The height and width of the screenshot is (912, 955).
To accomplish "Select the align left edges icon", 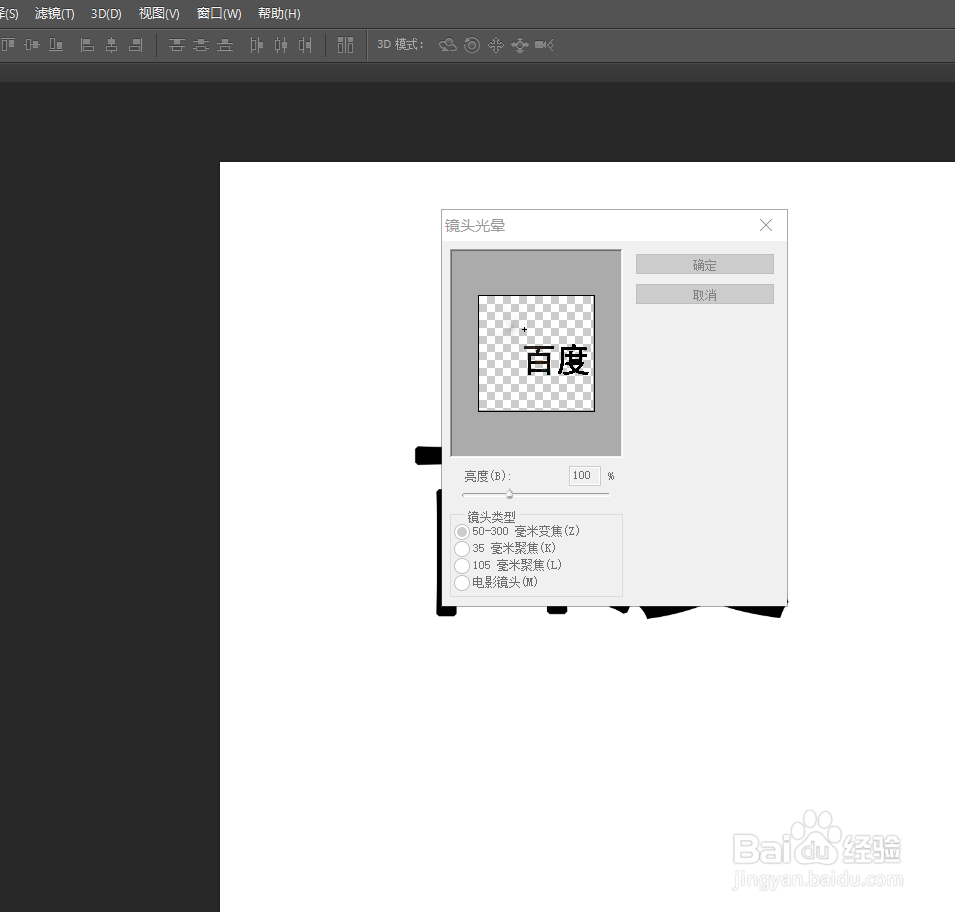I will tap(86, 45).
